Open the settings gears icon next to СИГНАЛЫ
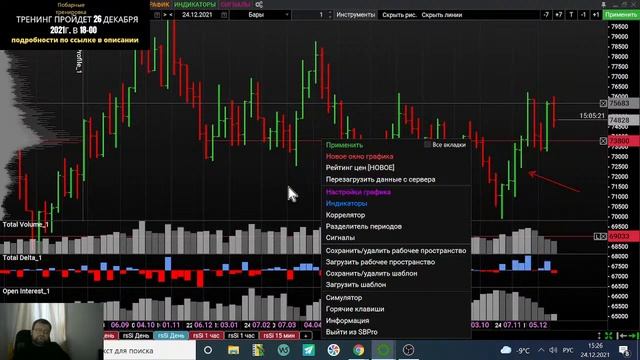This screenshot has width=640, height=360. (x=259, y=4)
